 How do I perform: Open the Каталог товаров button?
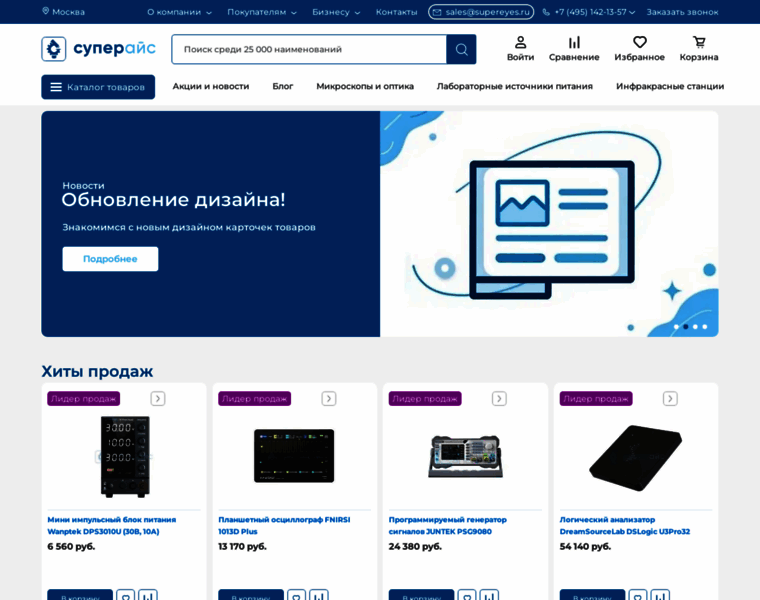pos(98,87)
